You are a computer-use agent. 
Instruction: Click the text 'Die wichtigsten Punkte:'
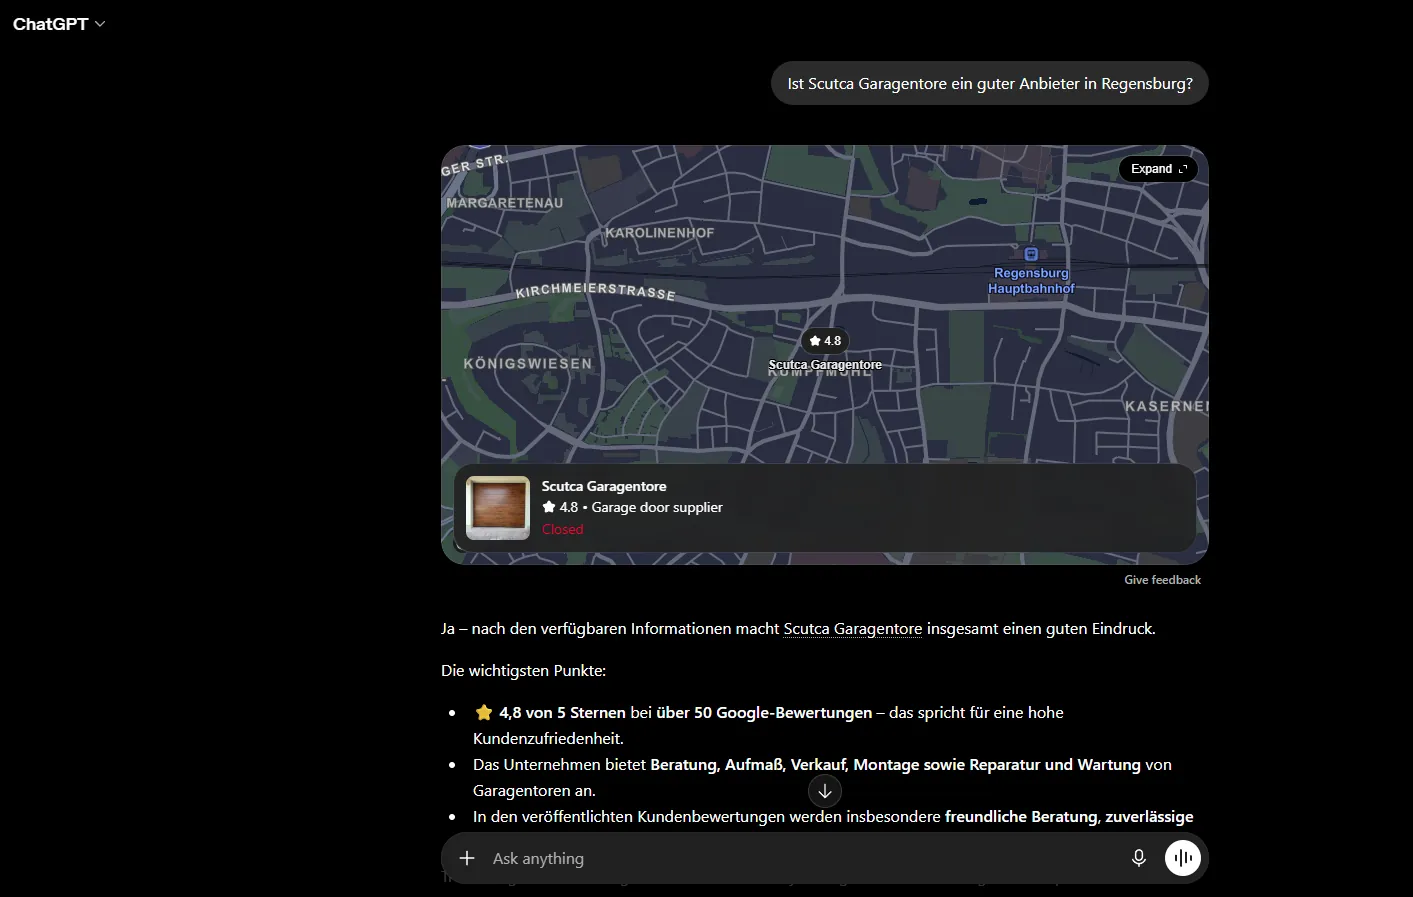click(x=523, y=671)
